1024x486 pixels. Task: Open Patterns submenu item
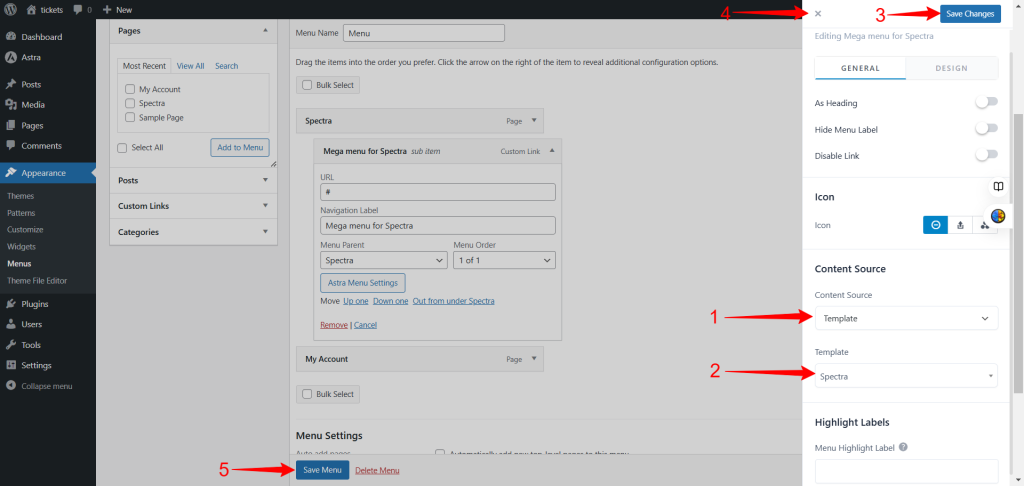(22, 213)
